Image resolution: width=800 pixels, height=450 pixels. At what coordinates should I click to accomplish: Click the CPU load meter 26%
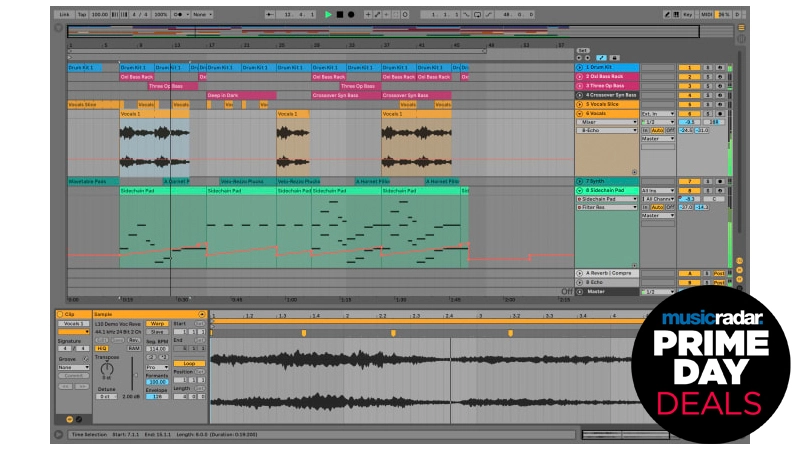coord(723,15)
